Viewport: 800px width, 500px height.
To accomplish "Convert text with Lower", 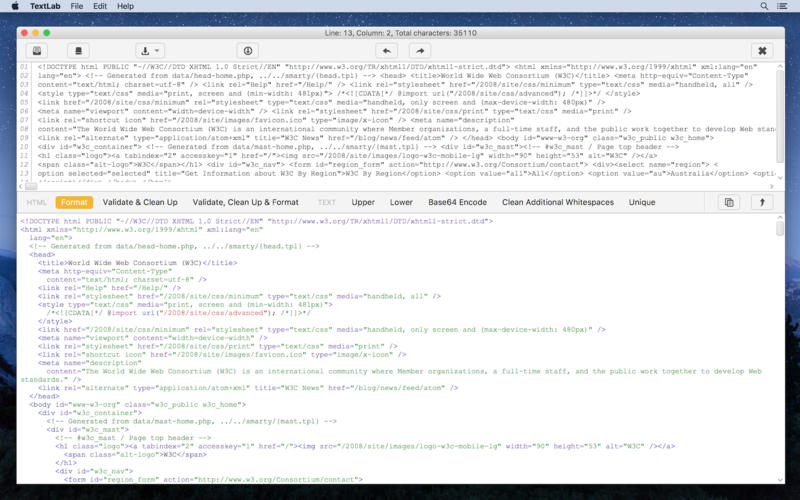I will pos(401,202).
